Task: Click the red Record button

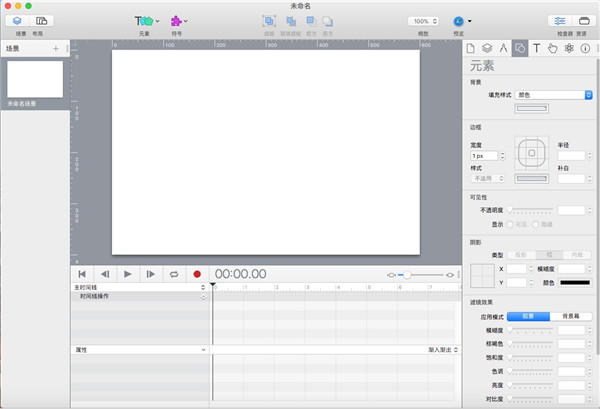Action: point(197,274)
